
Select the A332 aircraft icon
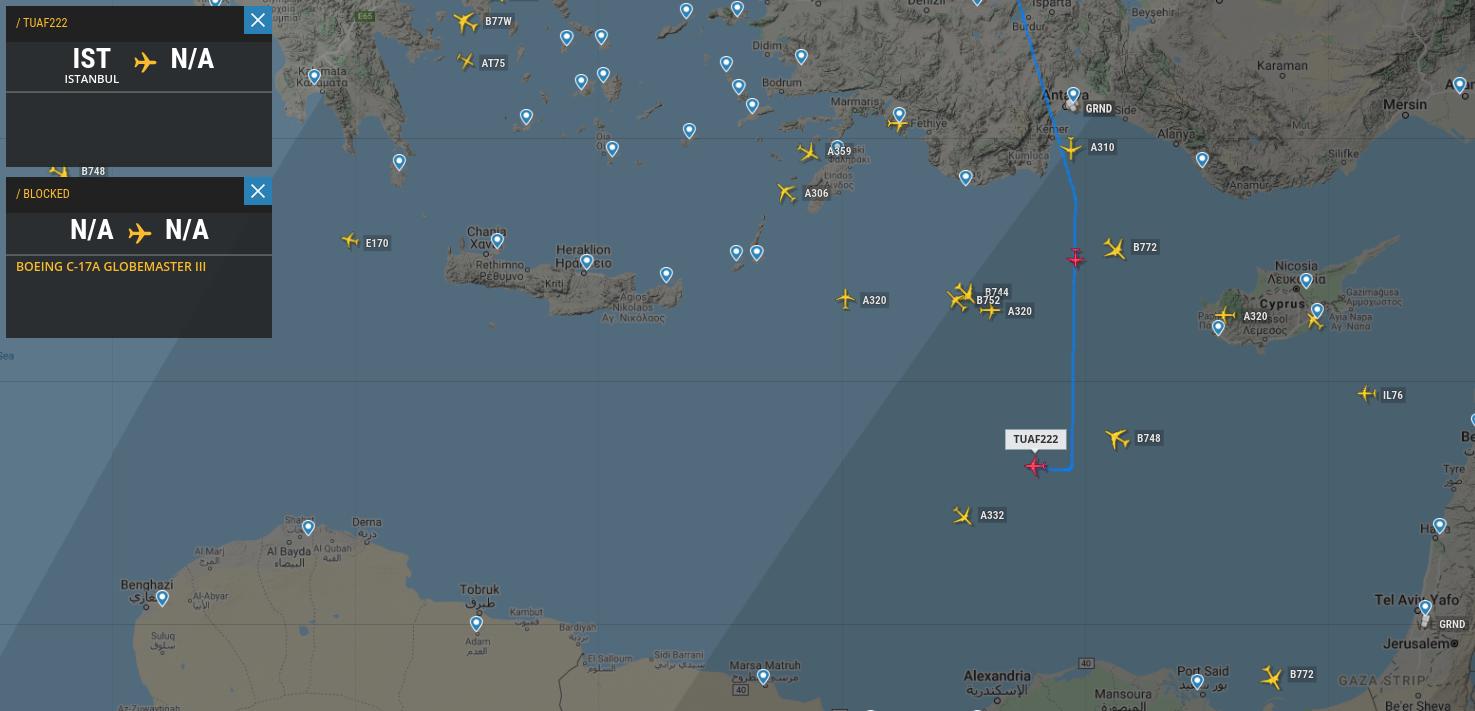962,515
